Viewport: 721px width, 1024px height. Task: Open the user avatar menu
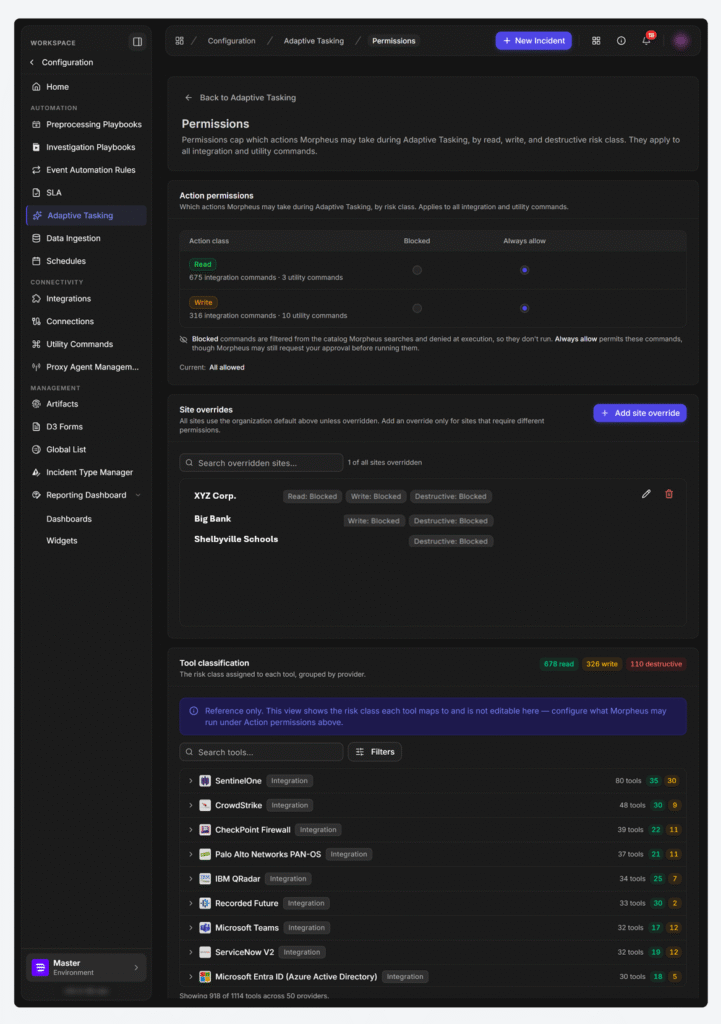[x=681, y=41]
